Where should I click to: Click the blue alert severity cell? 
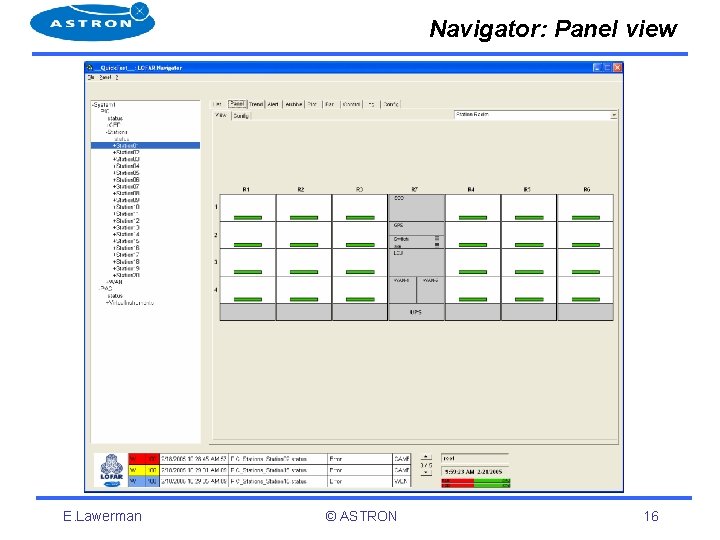[x=144, y=481]
